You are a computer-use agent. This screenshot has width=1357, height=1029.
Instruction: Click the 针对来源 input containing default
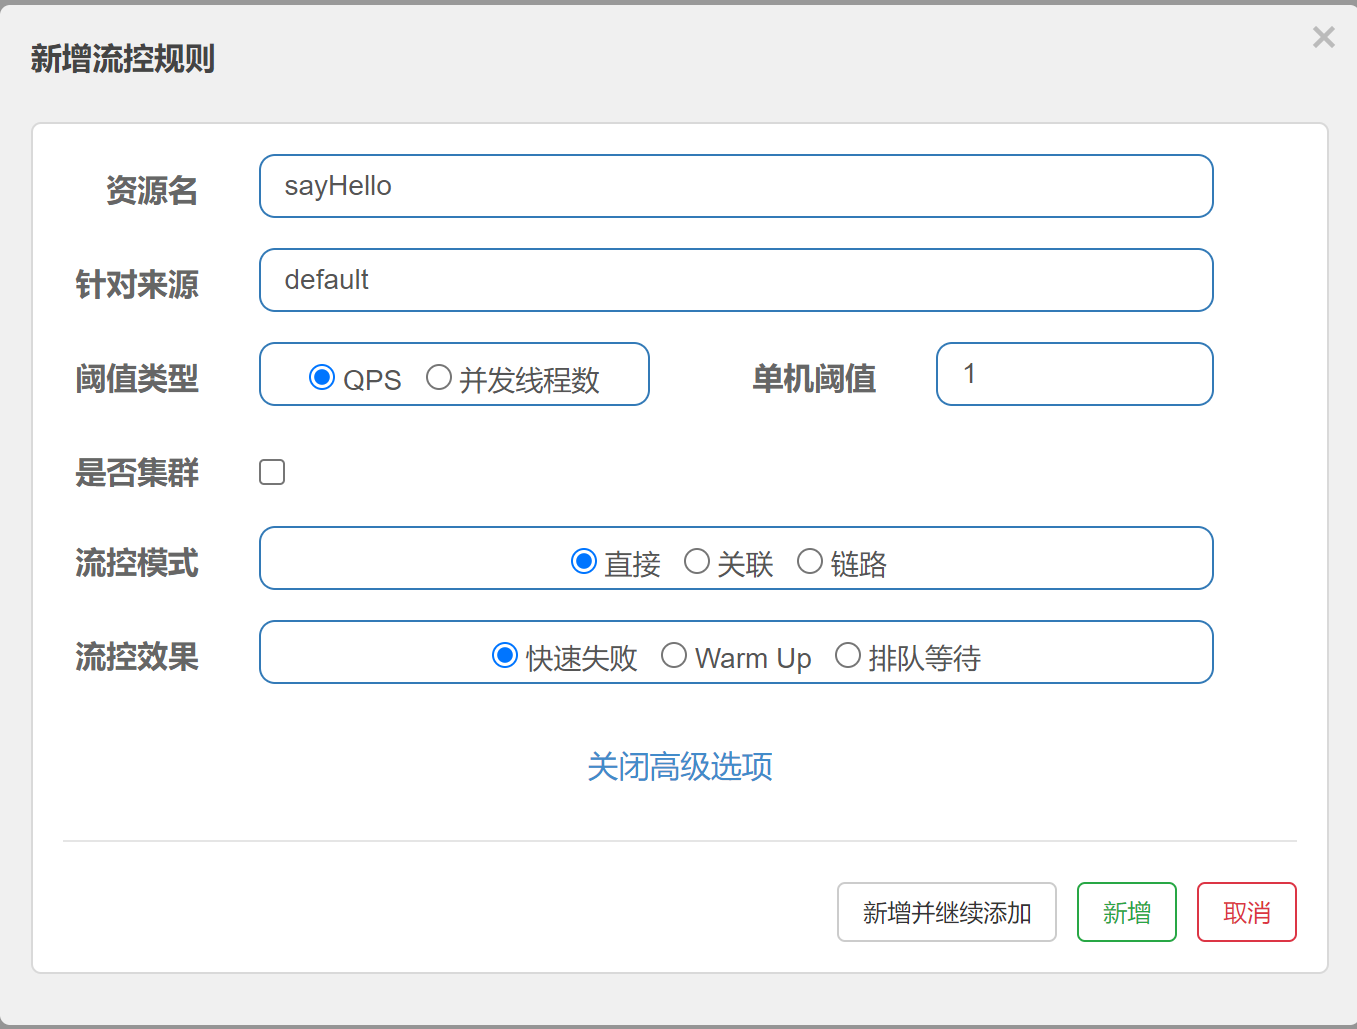735,280
